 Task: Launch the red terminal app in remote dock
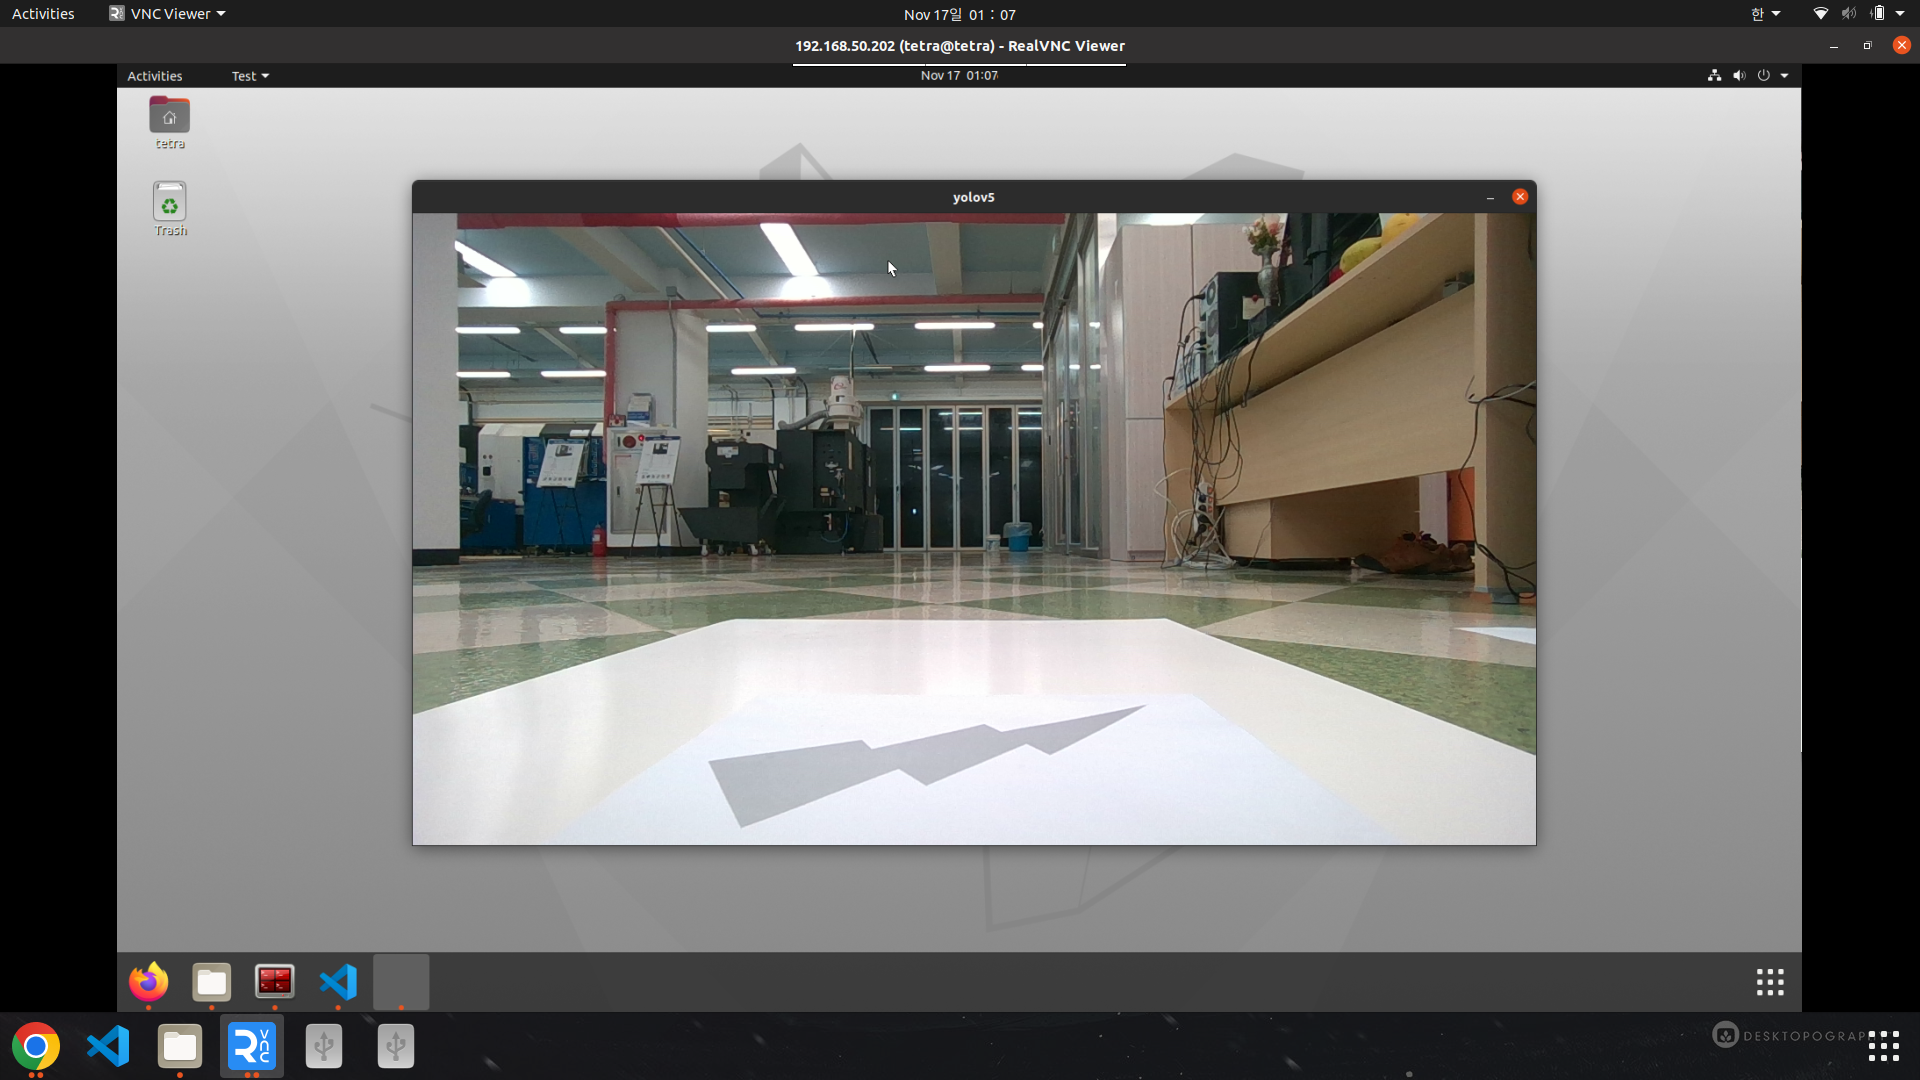pyautogui.click(x=275, y=982)
